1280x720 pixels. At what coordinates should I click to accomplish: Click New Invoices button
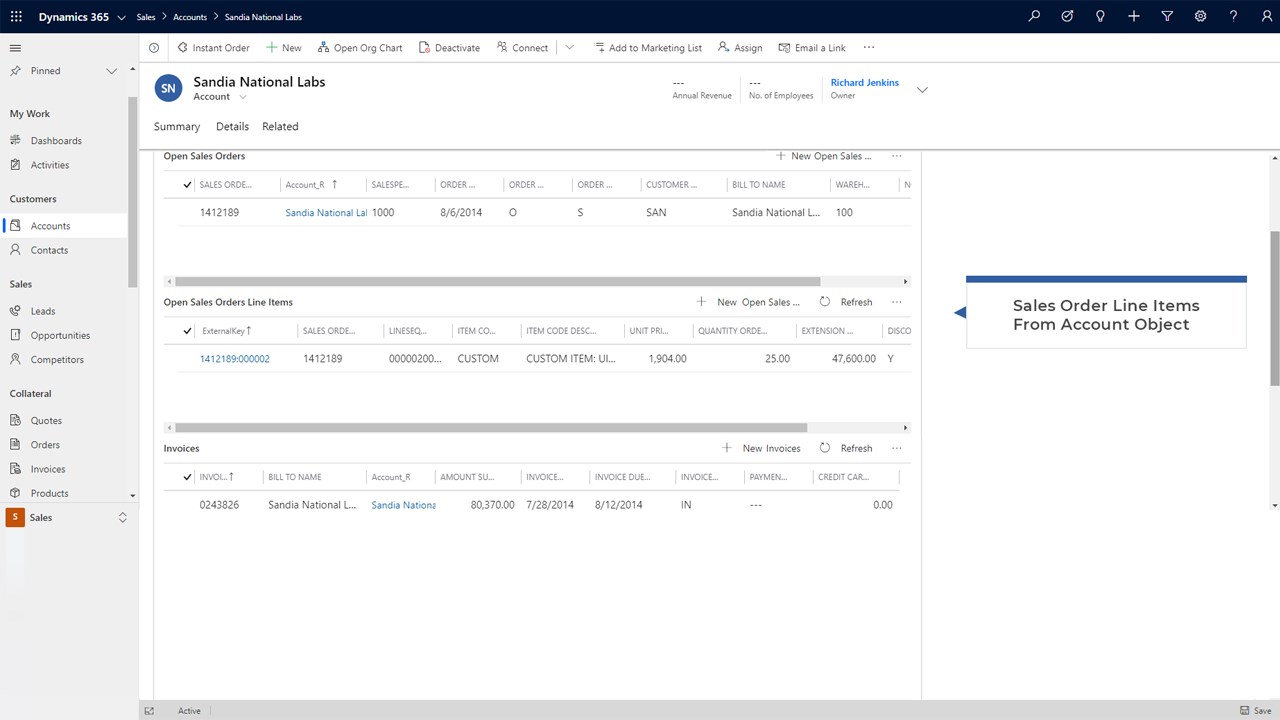click(x=761, y=448)
